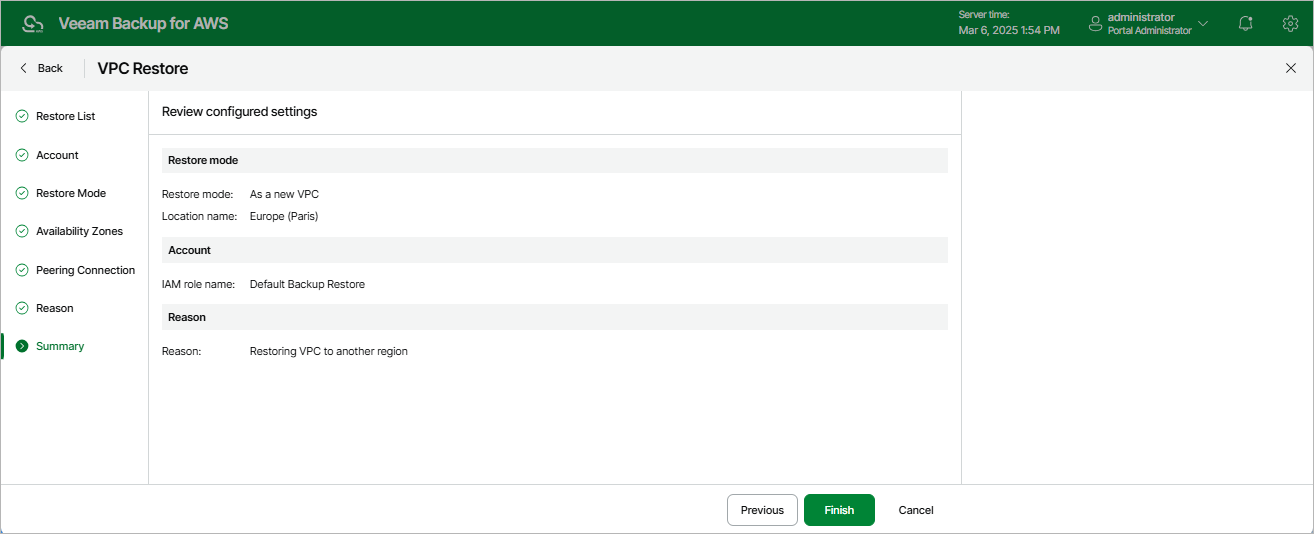
Task: Select the Summary step
Action: coord(60,346)
